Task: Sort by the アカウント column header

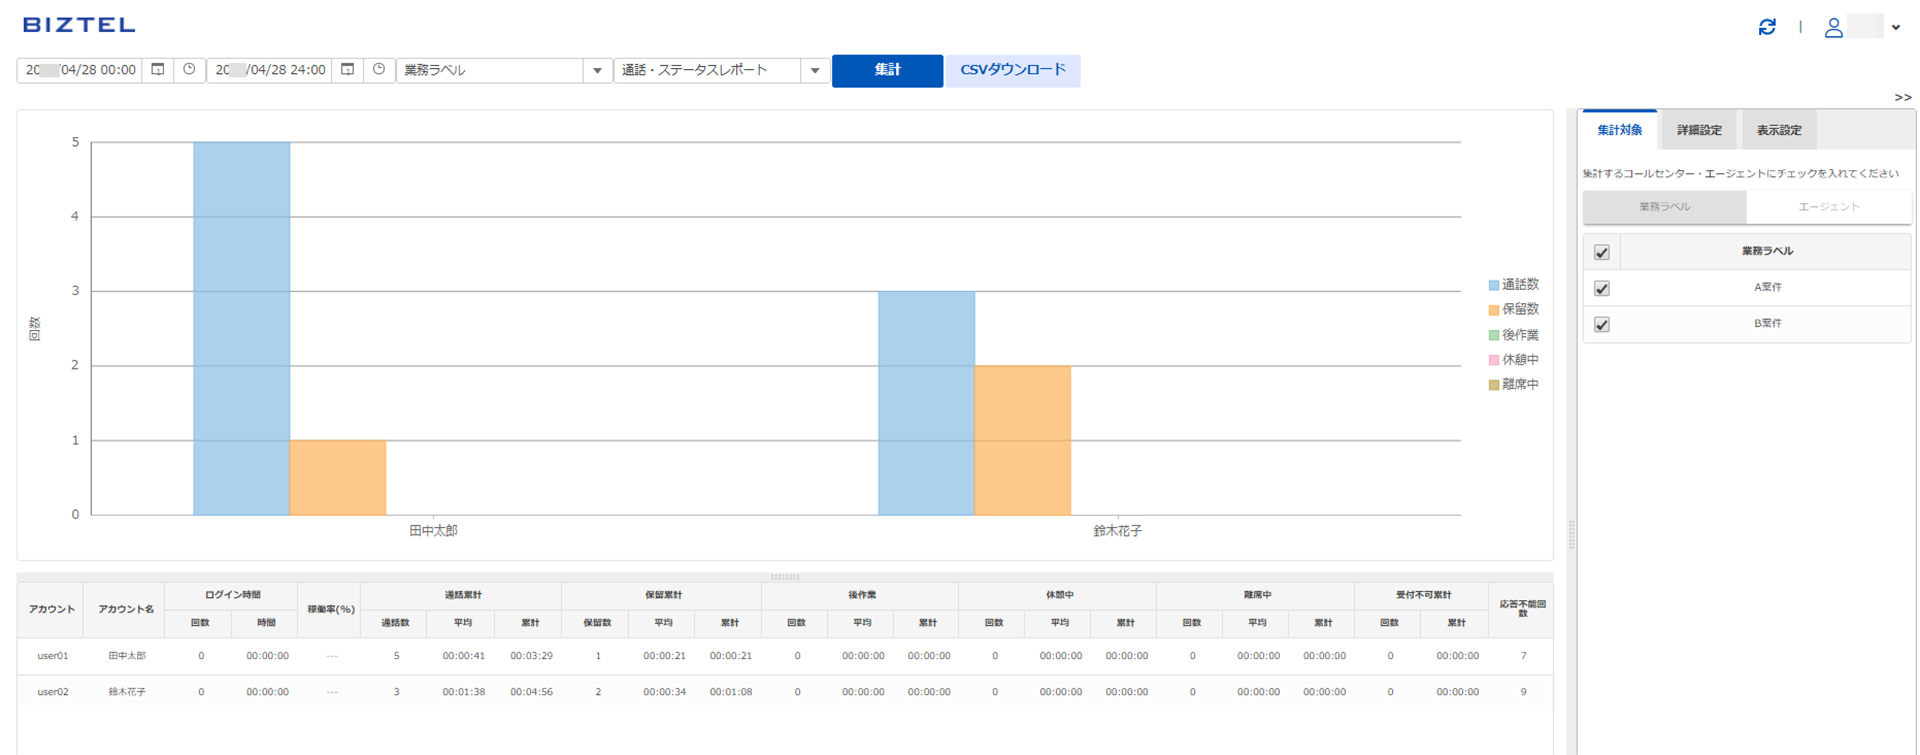Action: tap(52, 609)
